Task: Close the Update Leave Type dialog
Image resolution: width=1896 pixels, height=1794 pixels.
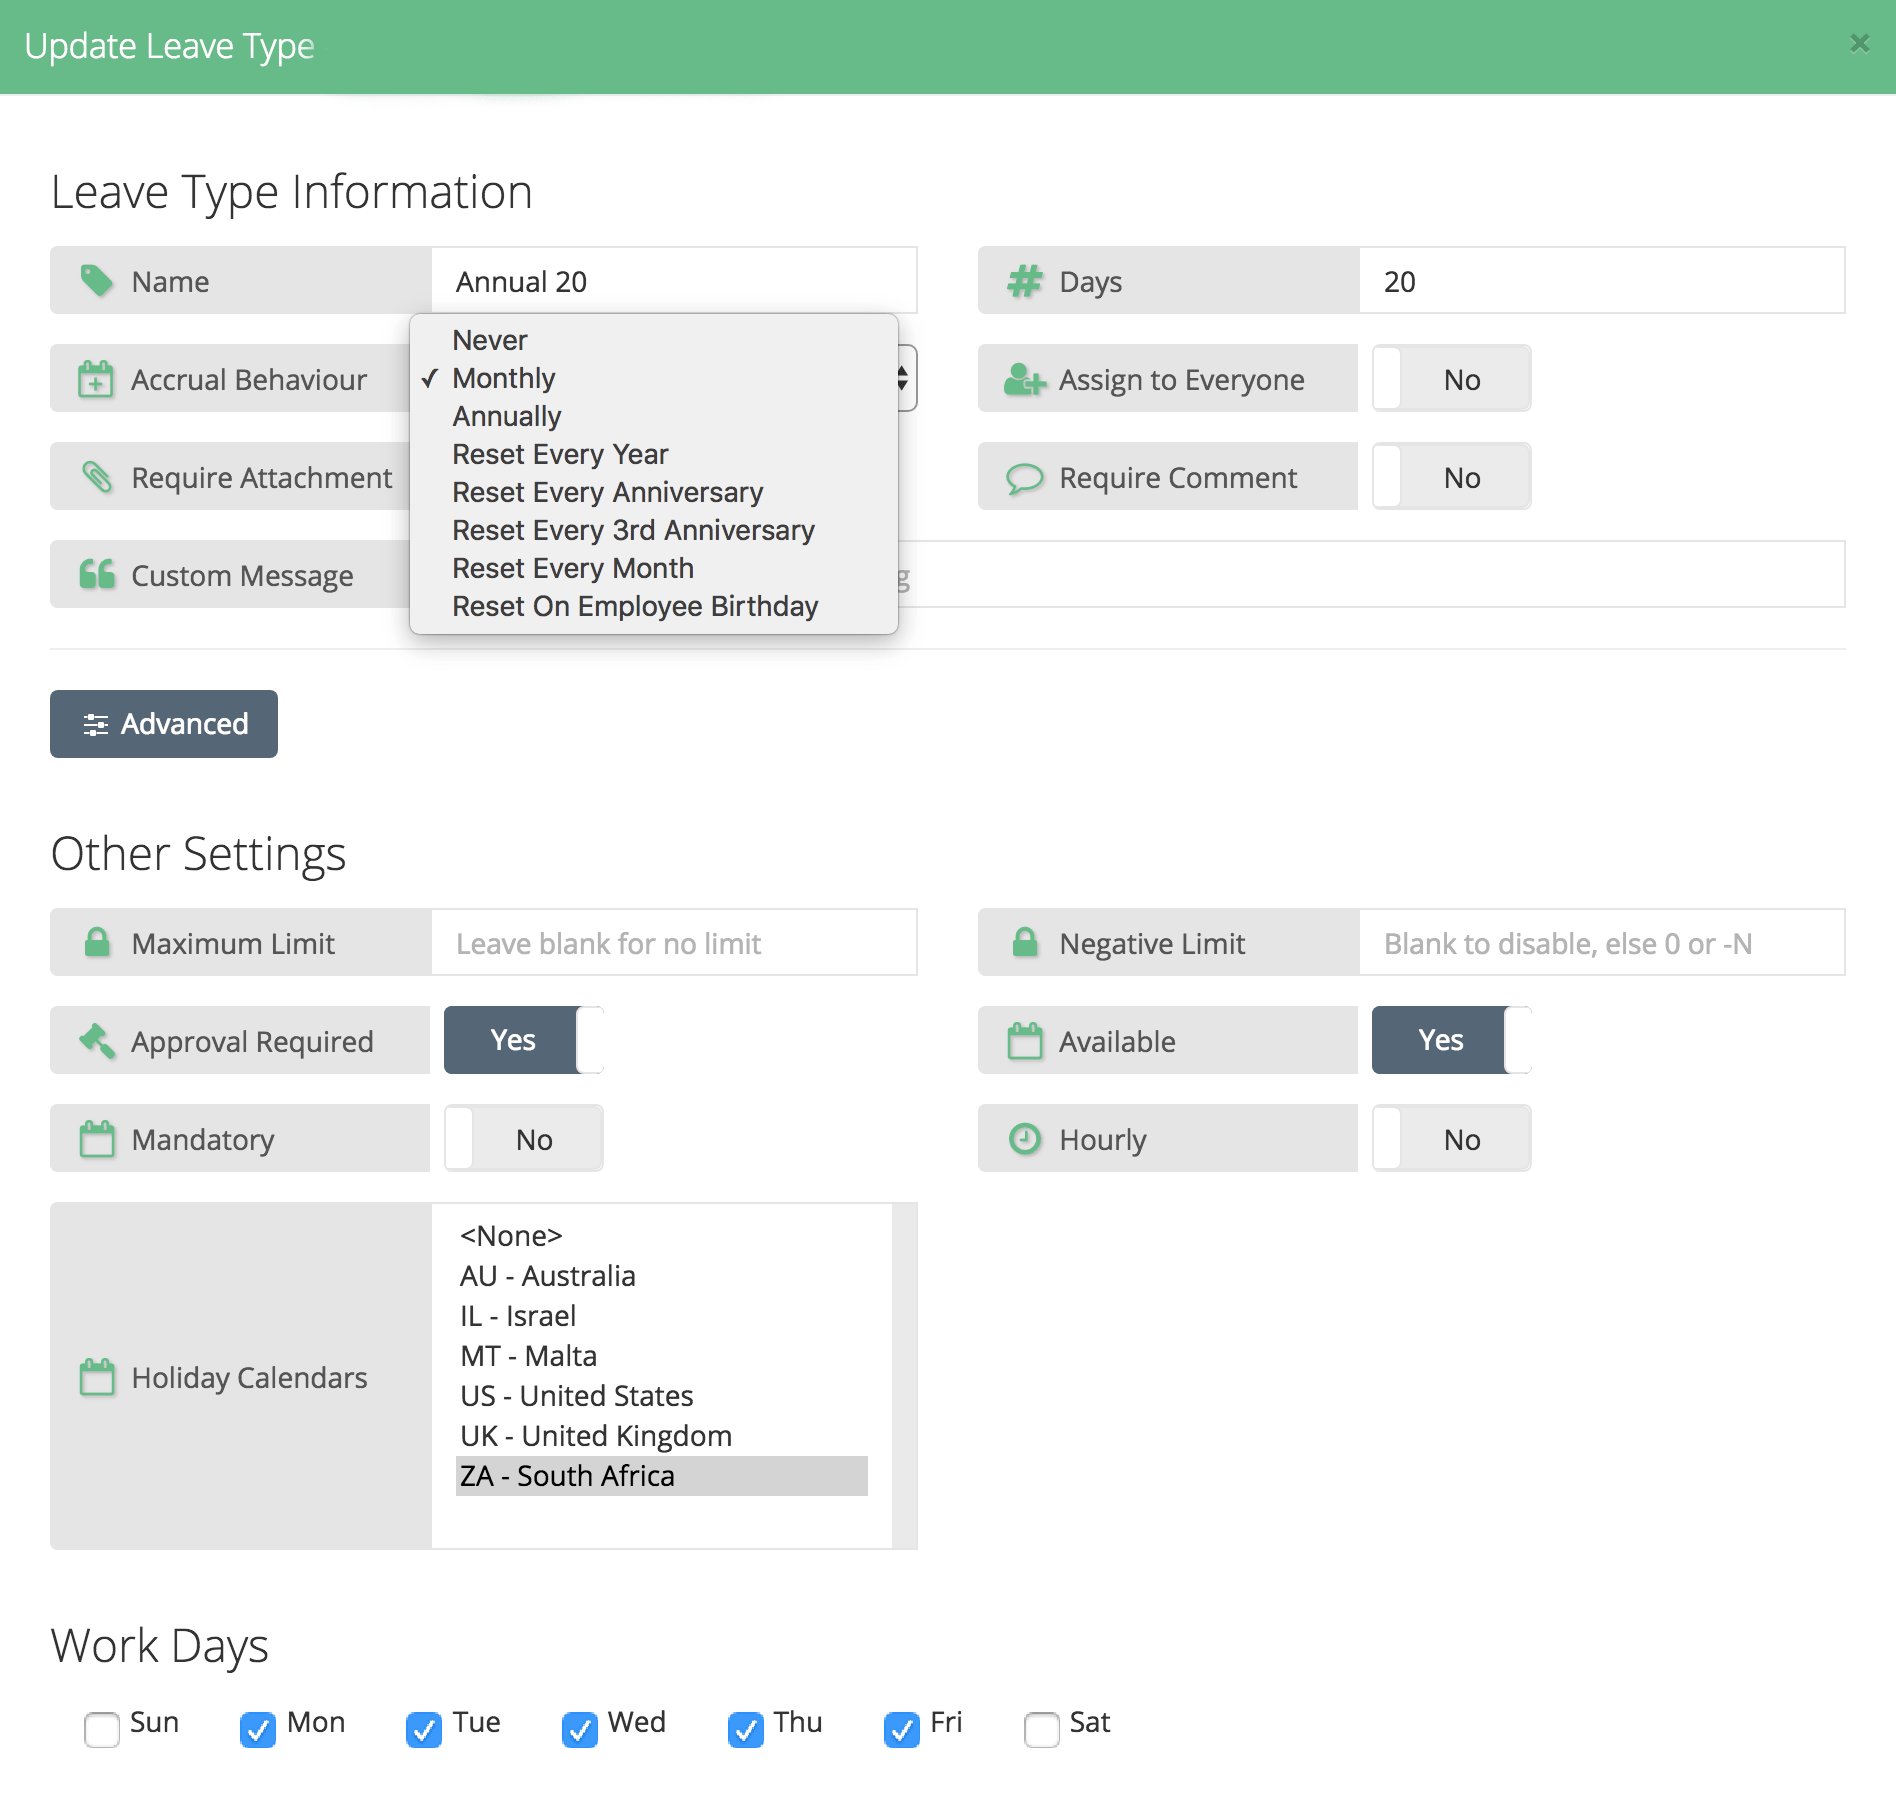Action: pyautogui.click(x=1859, y=44)
